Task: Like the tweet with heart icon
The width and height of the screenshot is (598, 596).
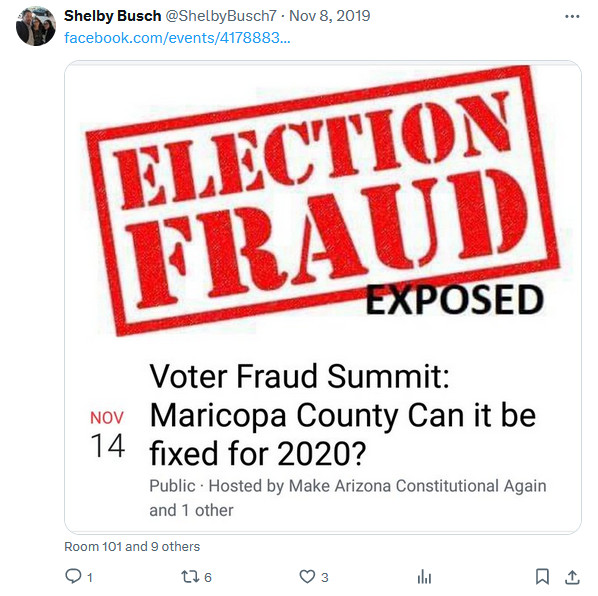Action: [x=307, y=577]
